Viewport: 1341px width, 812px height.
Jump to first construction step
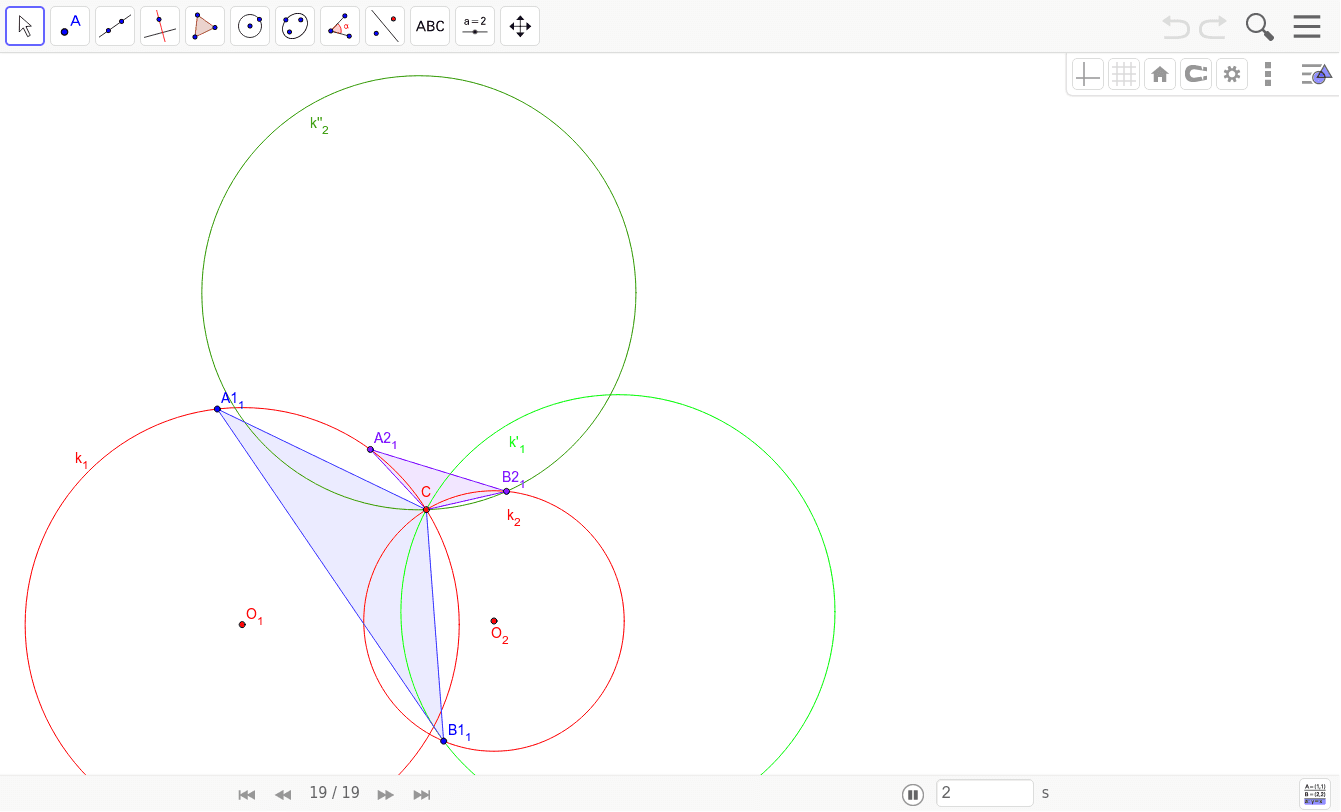pos(246,795)
